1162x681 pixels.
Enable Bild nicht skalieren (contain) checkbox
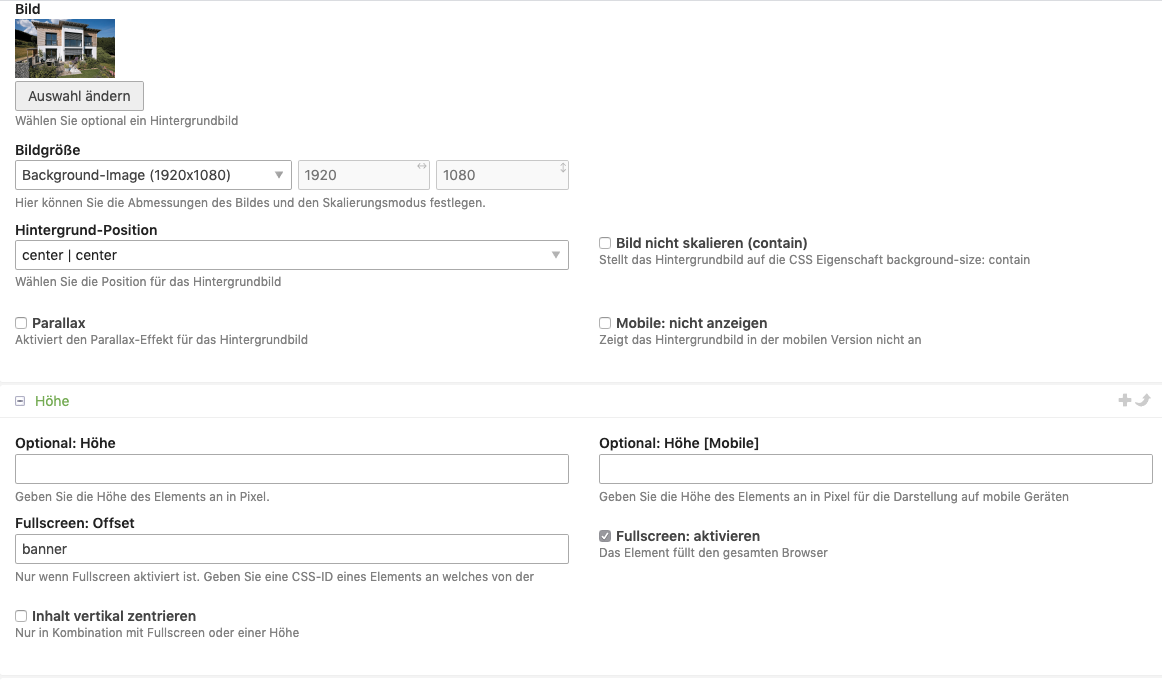click(x=605, y=243)
